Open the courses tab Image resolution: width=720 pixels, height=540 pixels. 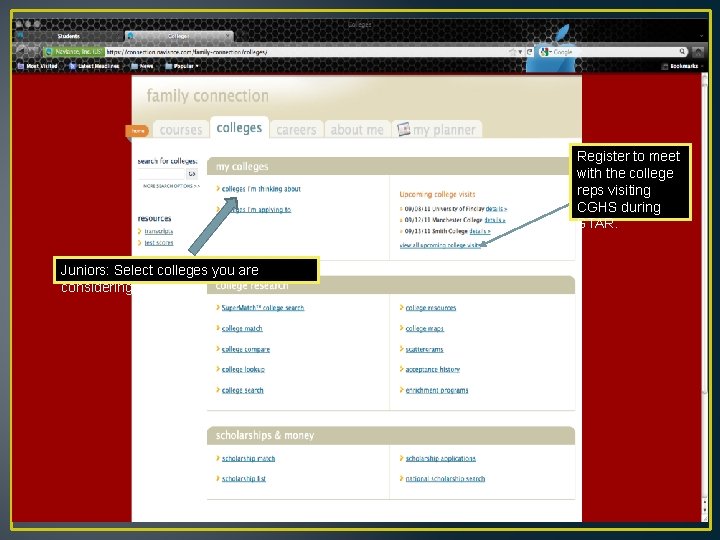181,129
